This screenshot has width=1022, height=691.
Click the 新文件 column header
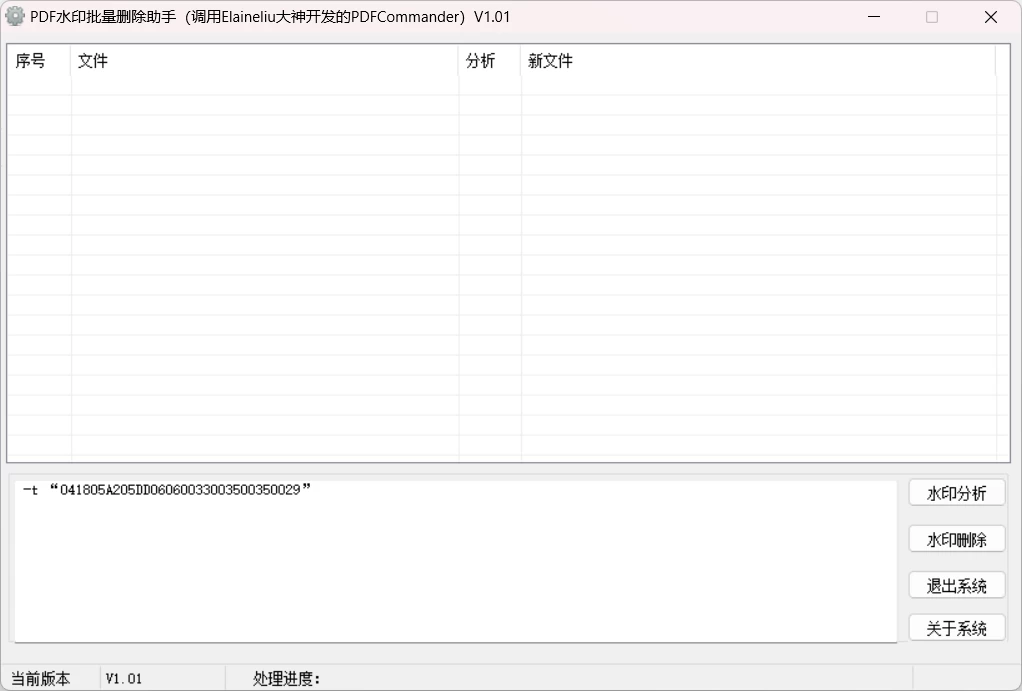[545, 61]
